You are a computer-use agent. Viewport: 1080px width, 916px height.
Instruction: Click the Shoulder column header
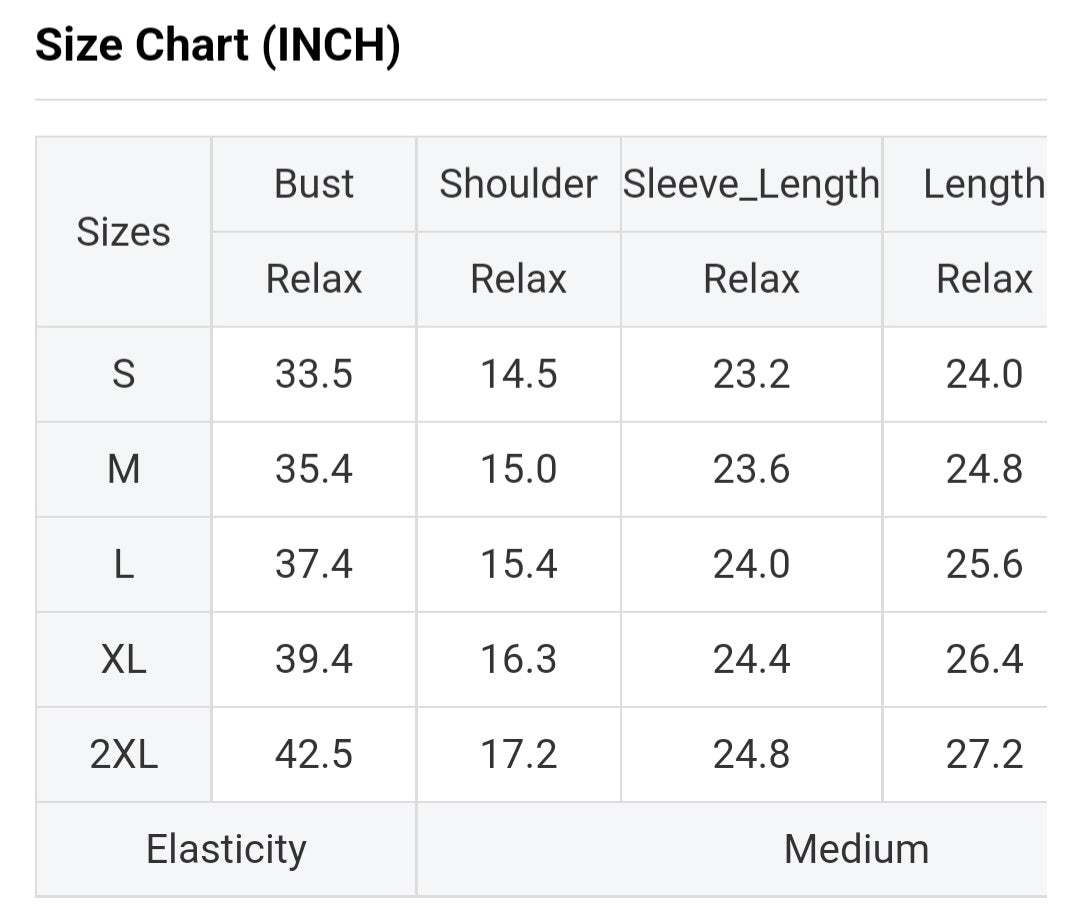click(x=518, y=185)
